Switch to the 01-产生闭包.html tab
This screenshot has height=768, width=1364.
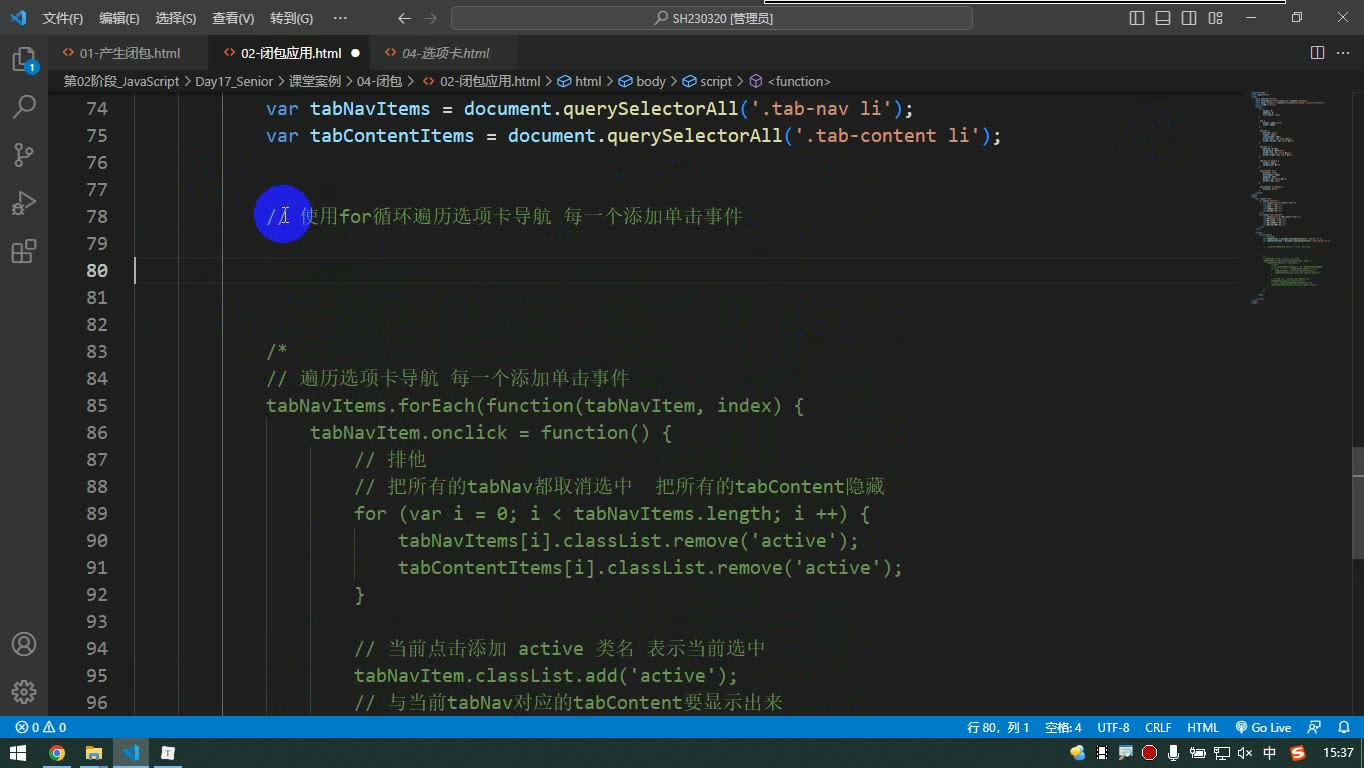tap(130, 52)
